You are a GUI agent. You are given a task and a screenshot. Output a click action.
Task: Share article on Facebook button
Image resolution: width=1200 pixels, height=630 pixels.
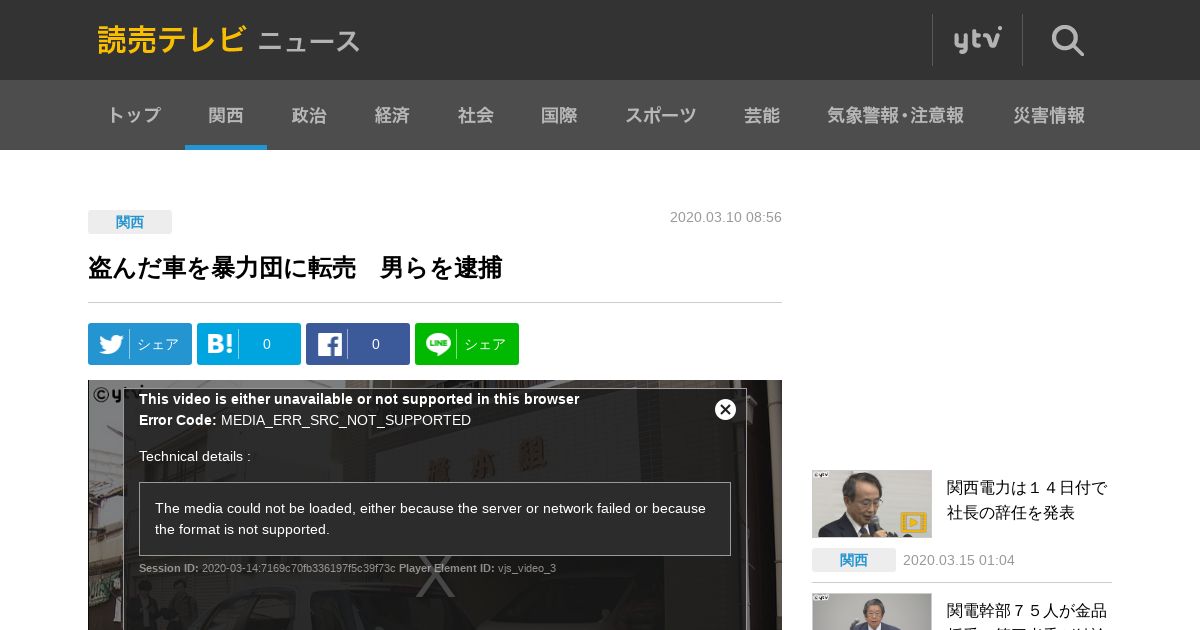[358, 344]
